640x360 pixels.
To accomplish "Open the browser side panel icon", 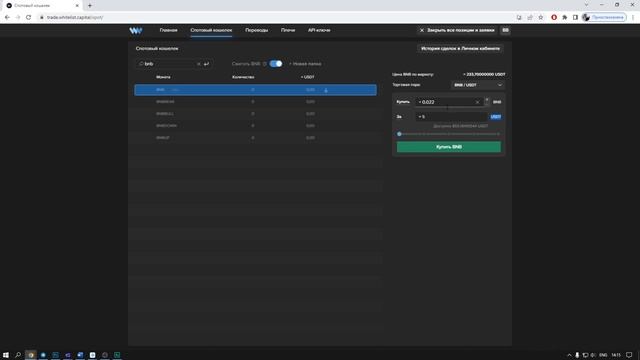I will click(575, 18).
